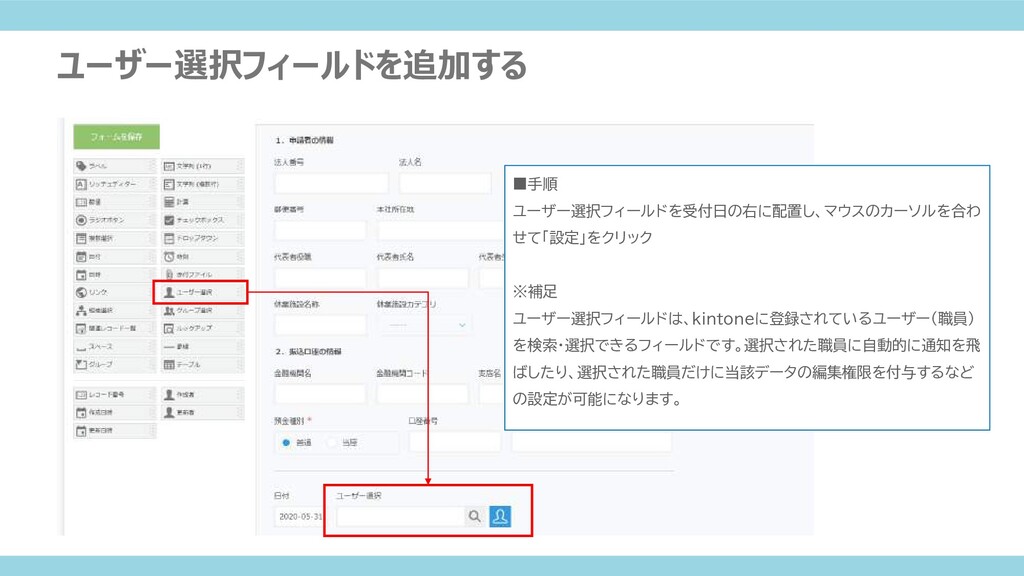
Task: Choose the 組織選択 field type
Action: (115, 310)
